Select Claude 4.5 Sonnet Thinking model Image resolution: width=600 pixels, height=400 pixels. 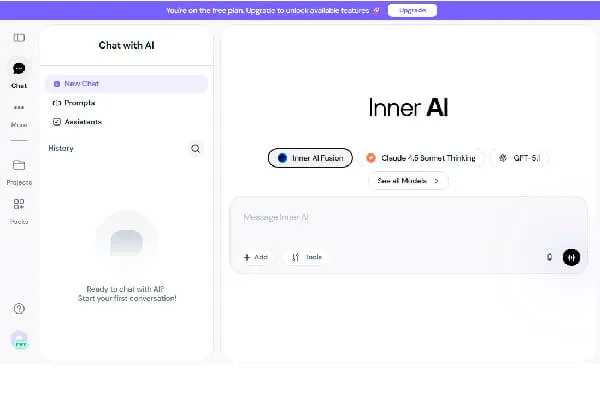[x=421, y=158]
